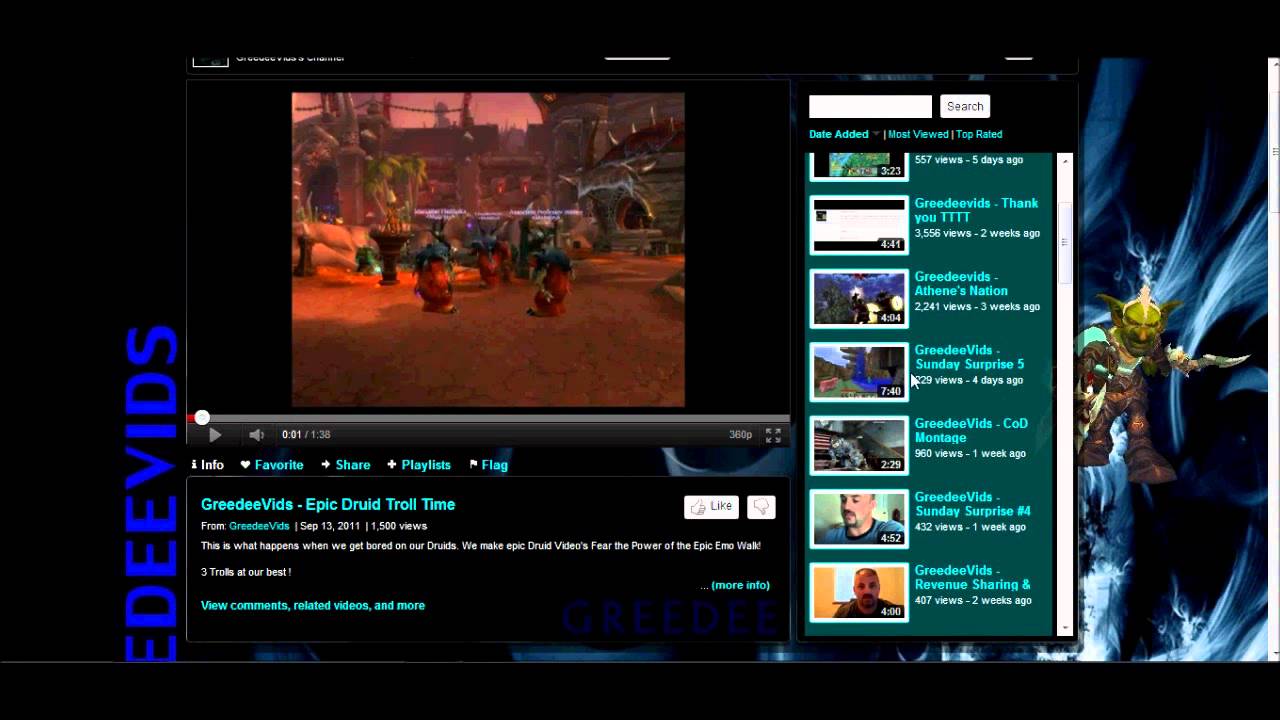Open Greedeevids - Thank you TTTT video
This screenshot has height=720, width=1280.
(x=976, y=210)
